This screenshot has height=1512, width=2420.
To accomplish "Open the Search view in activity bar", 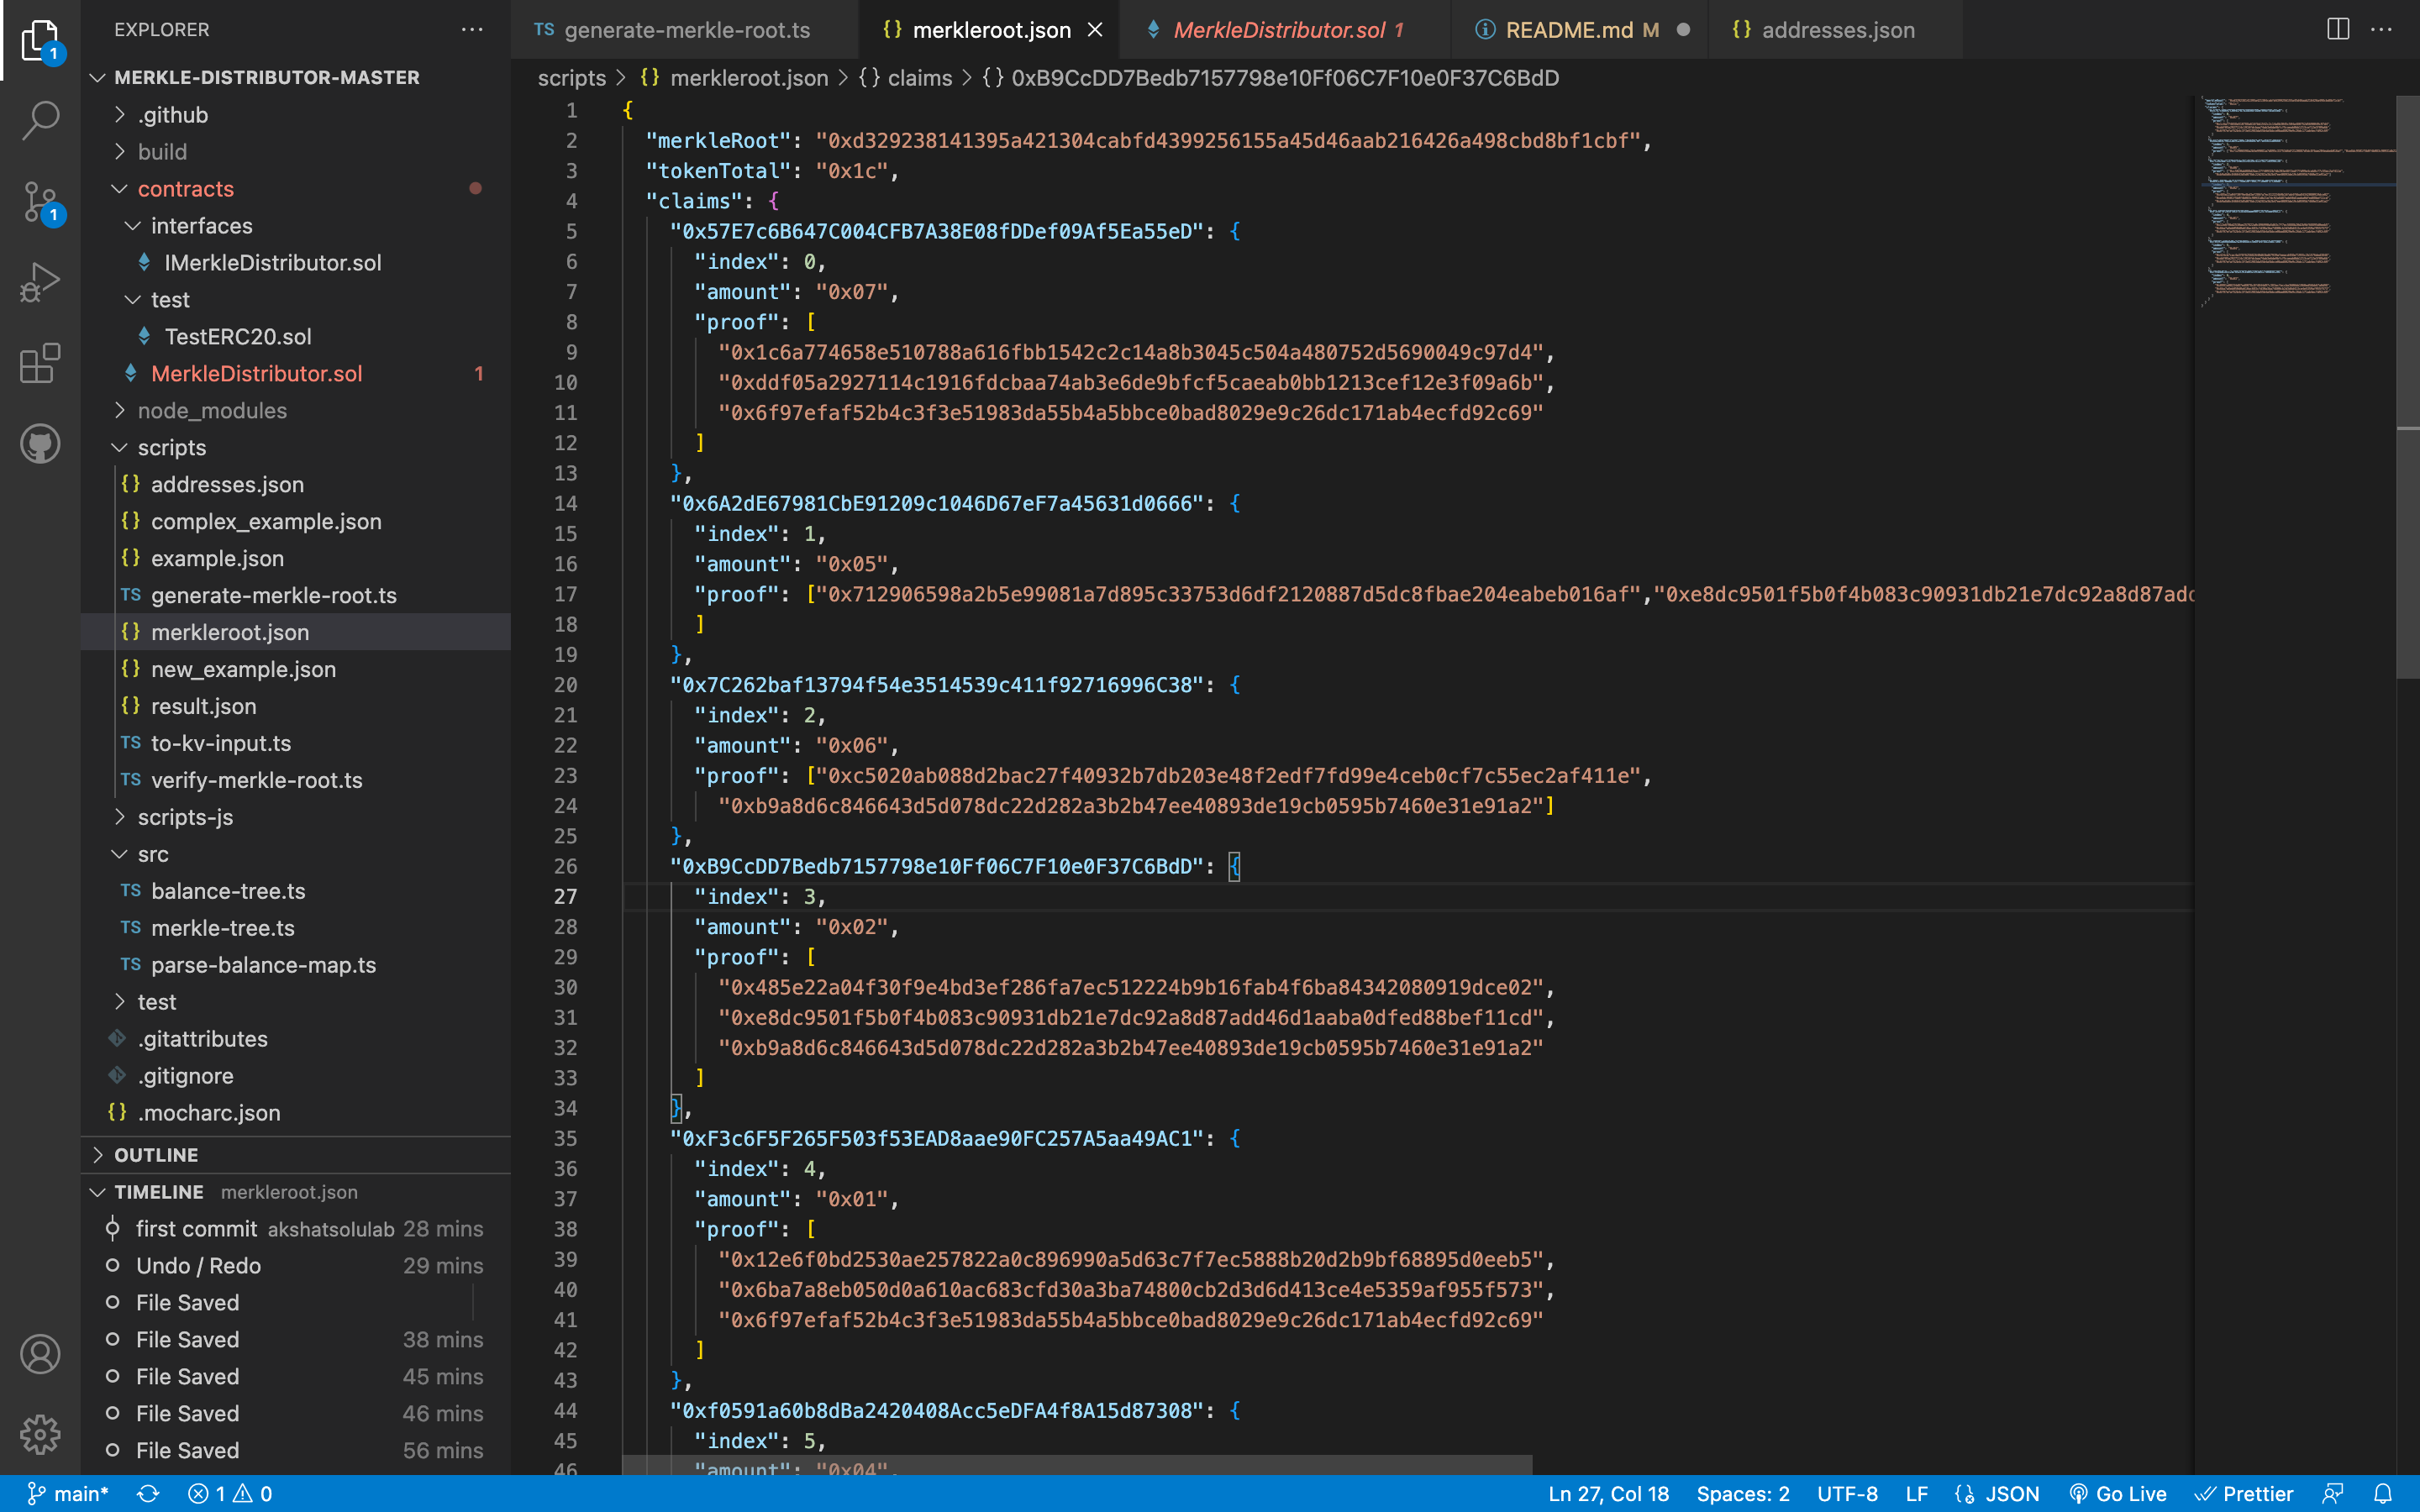I will tap(40, 120).
